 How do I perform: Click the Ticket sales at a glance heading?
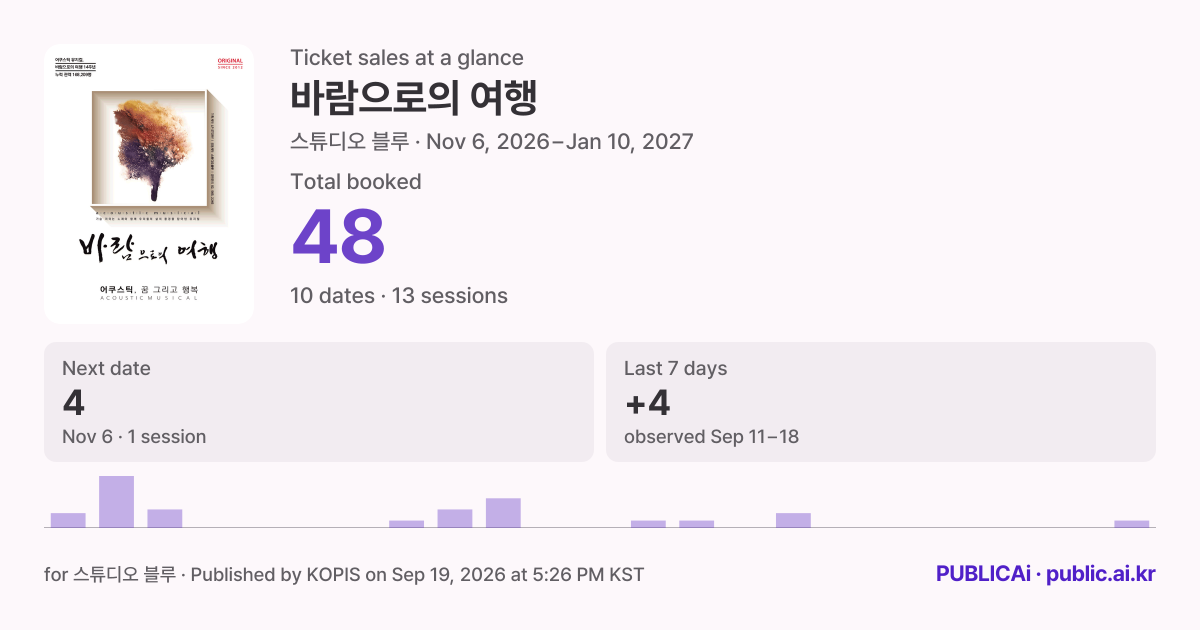[407, 58]
